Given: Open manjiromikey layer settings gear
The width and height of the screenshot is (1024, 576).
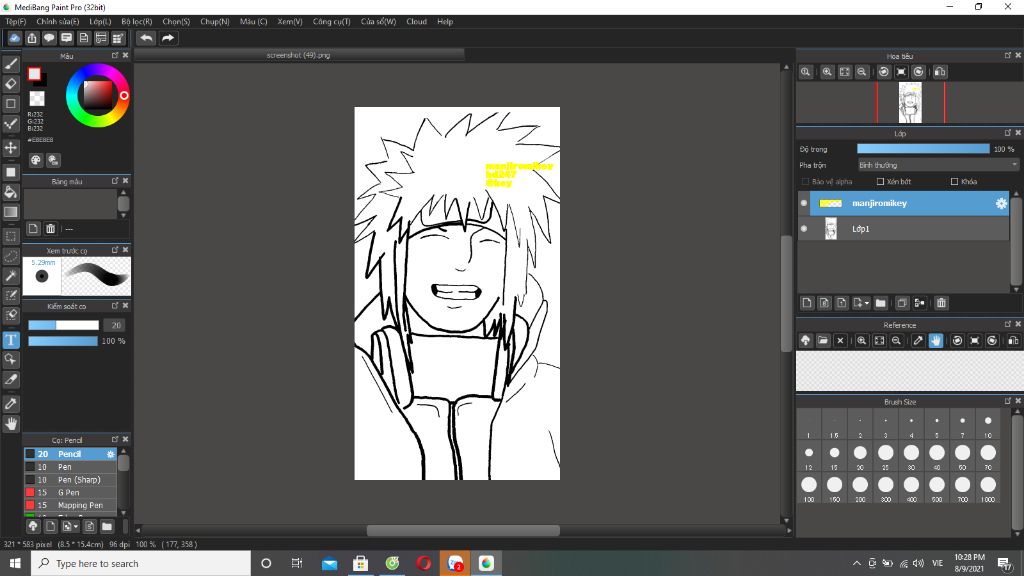Looking at the screenshot, I should 1001,203.
